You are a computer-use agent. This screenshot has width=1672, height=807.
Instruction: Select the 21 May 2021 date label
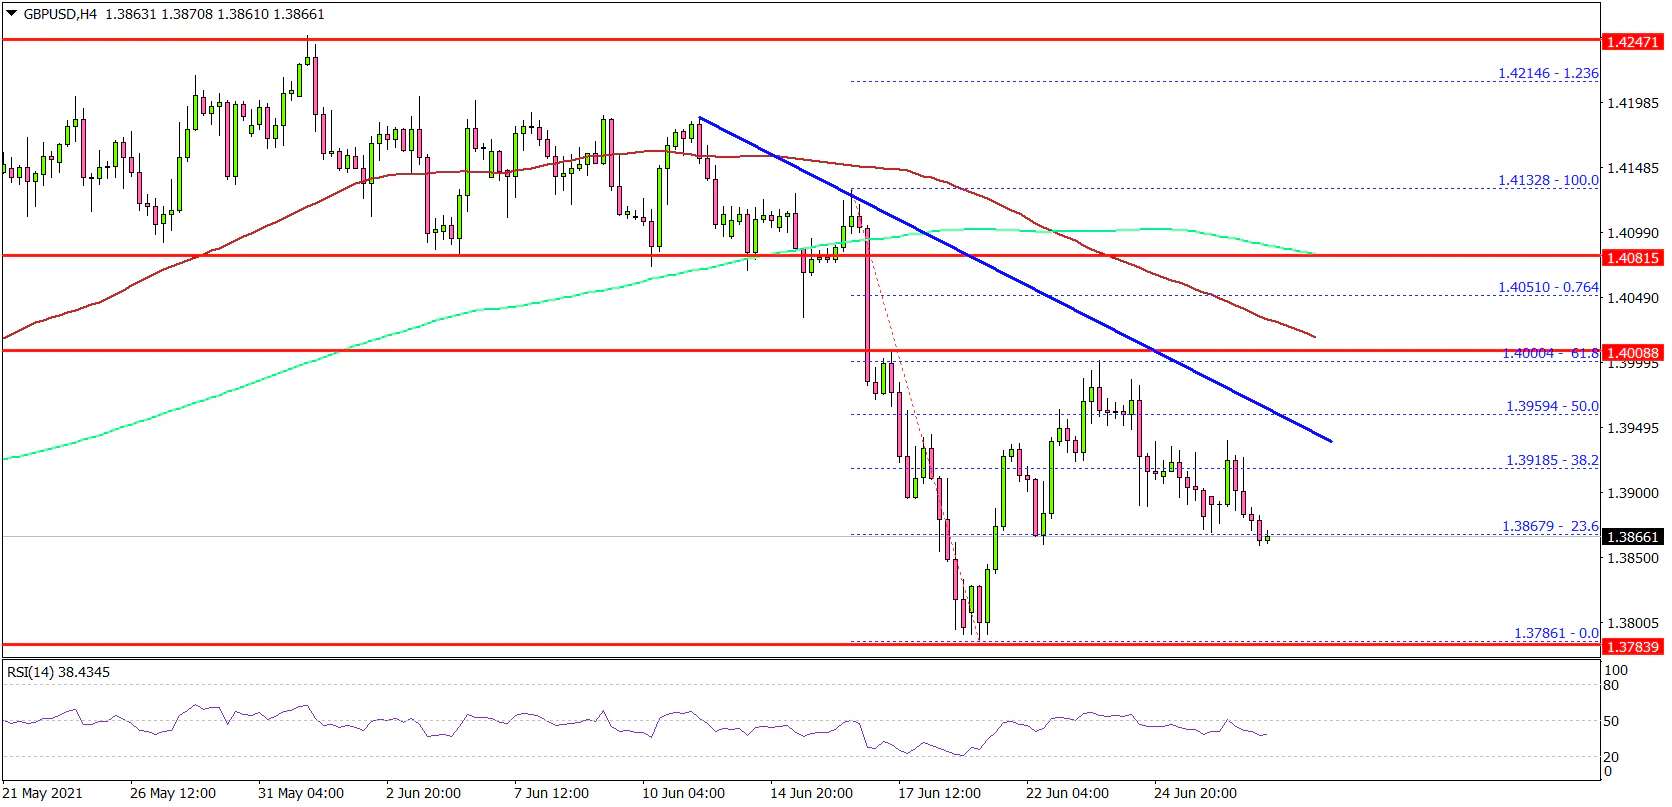44,793
